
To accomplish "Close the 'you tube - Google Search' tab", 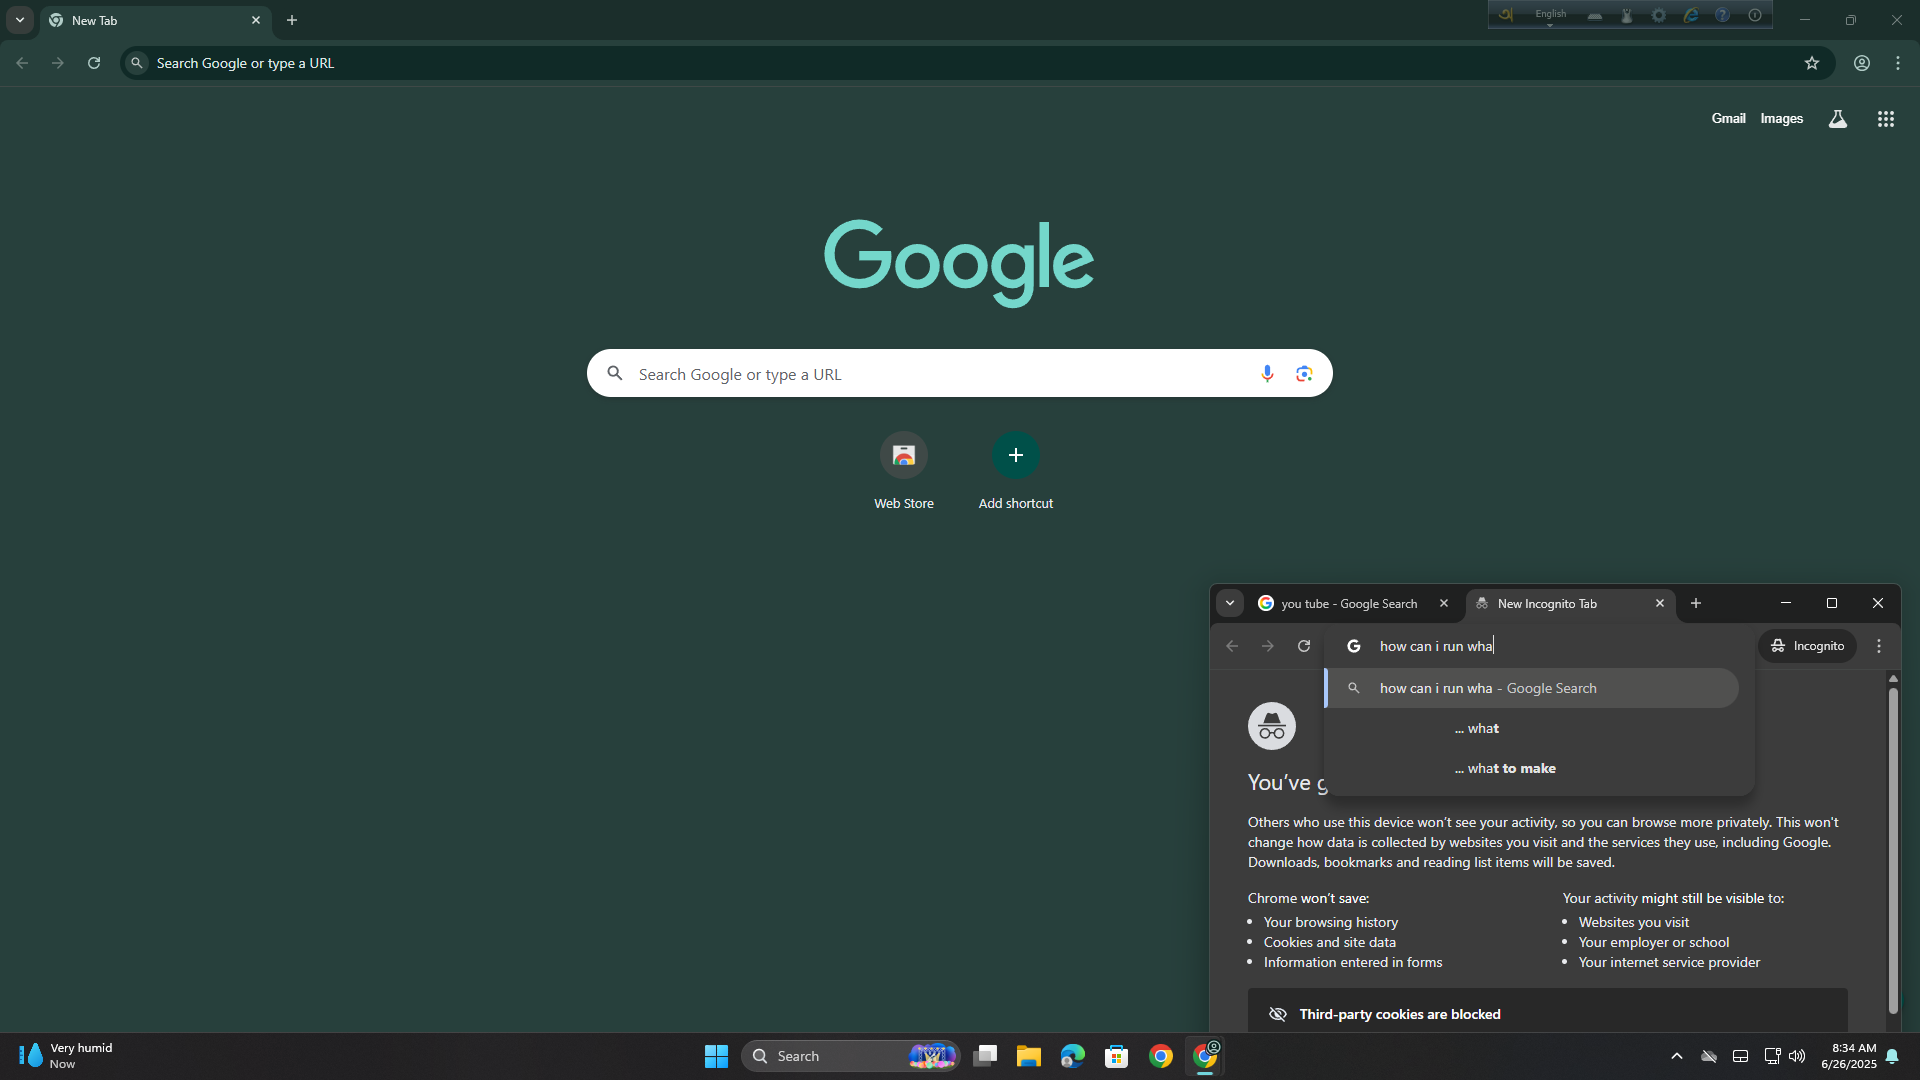I will click(1443, 603).
